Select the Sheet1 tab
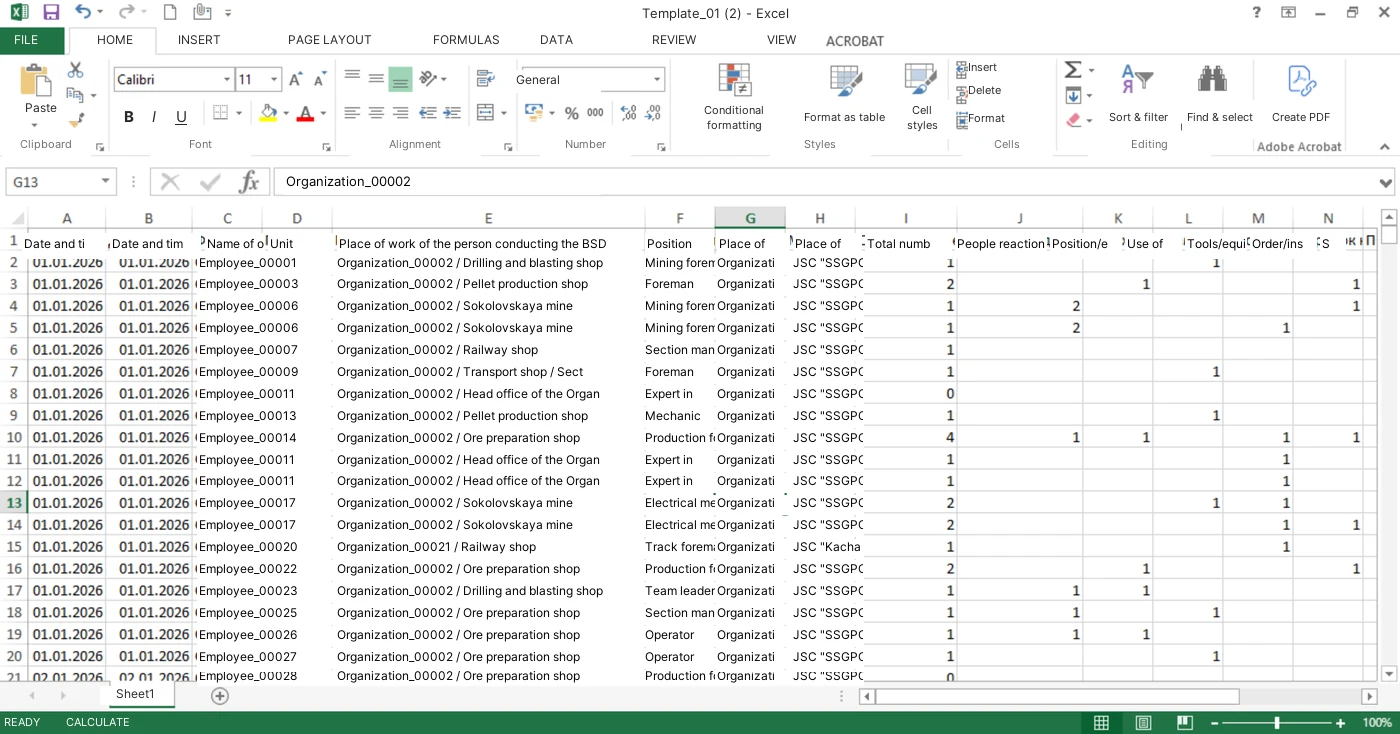This screenshot has width=1400, height=734. pyautogui.click(x=135, y=694)
